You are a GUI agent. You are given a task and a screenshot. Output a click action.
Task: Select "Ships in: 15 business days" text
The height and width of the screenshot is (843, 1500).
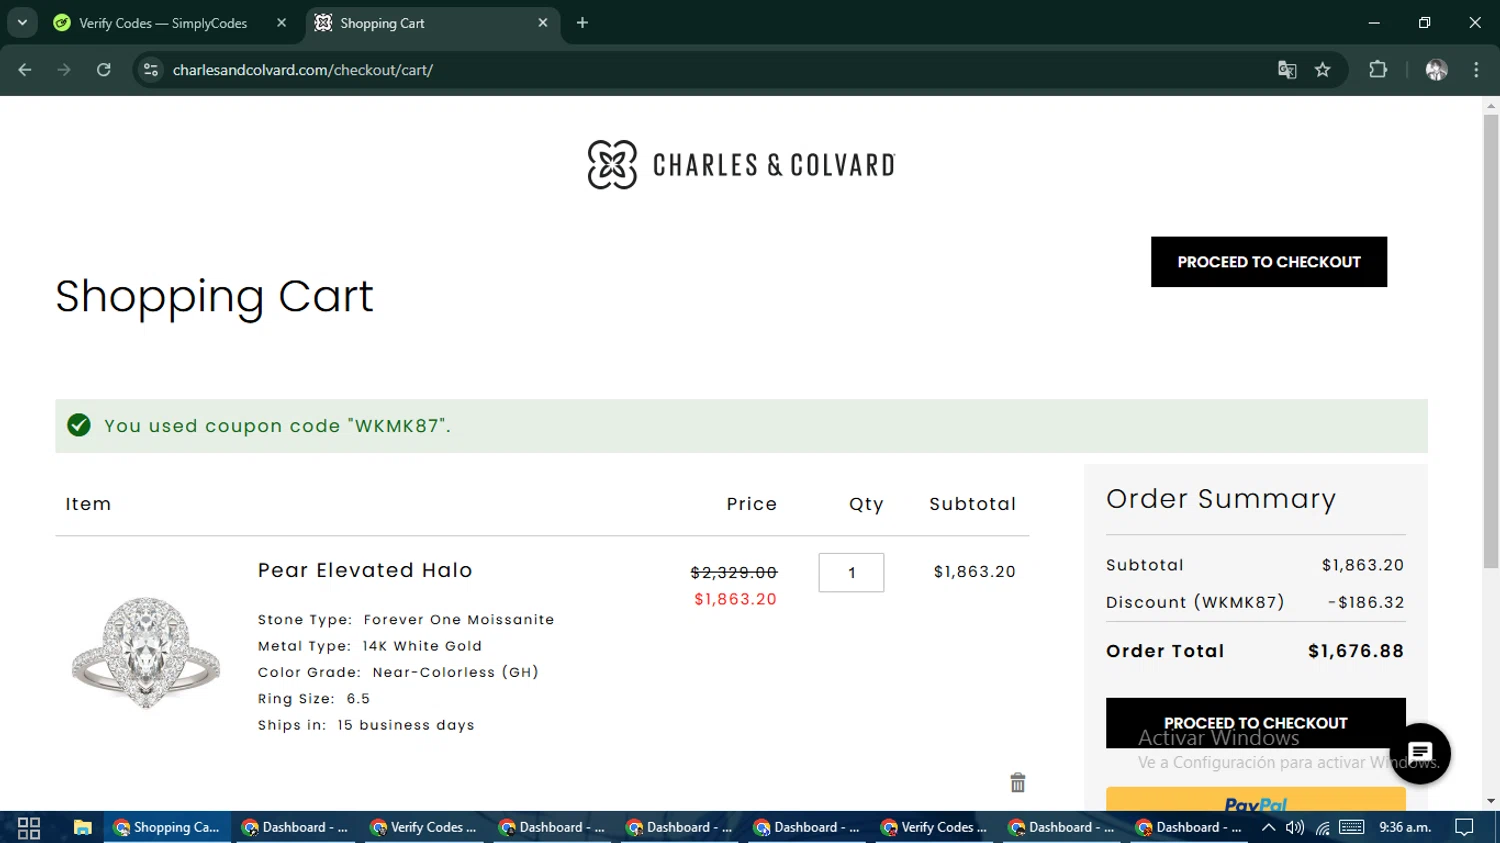[366, 725]
